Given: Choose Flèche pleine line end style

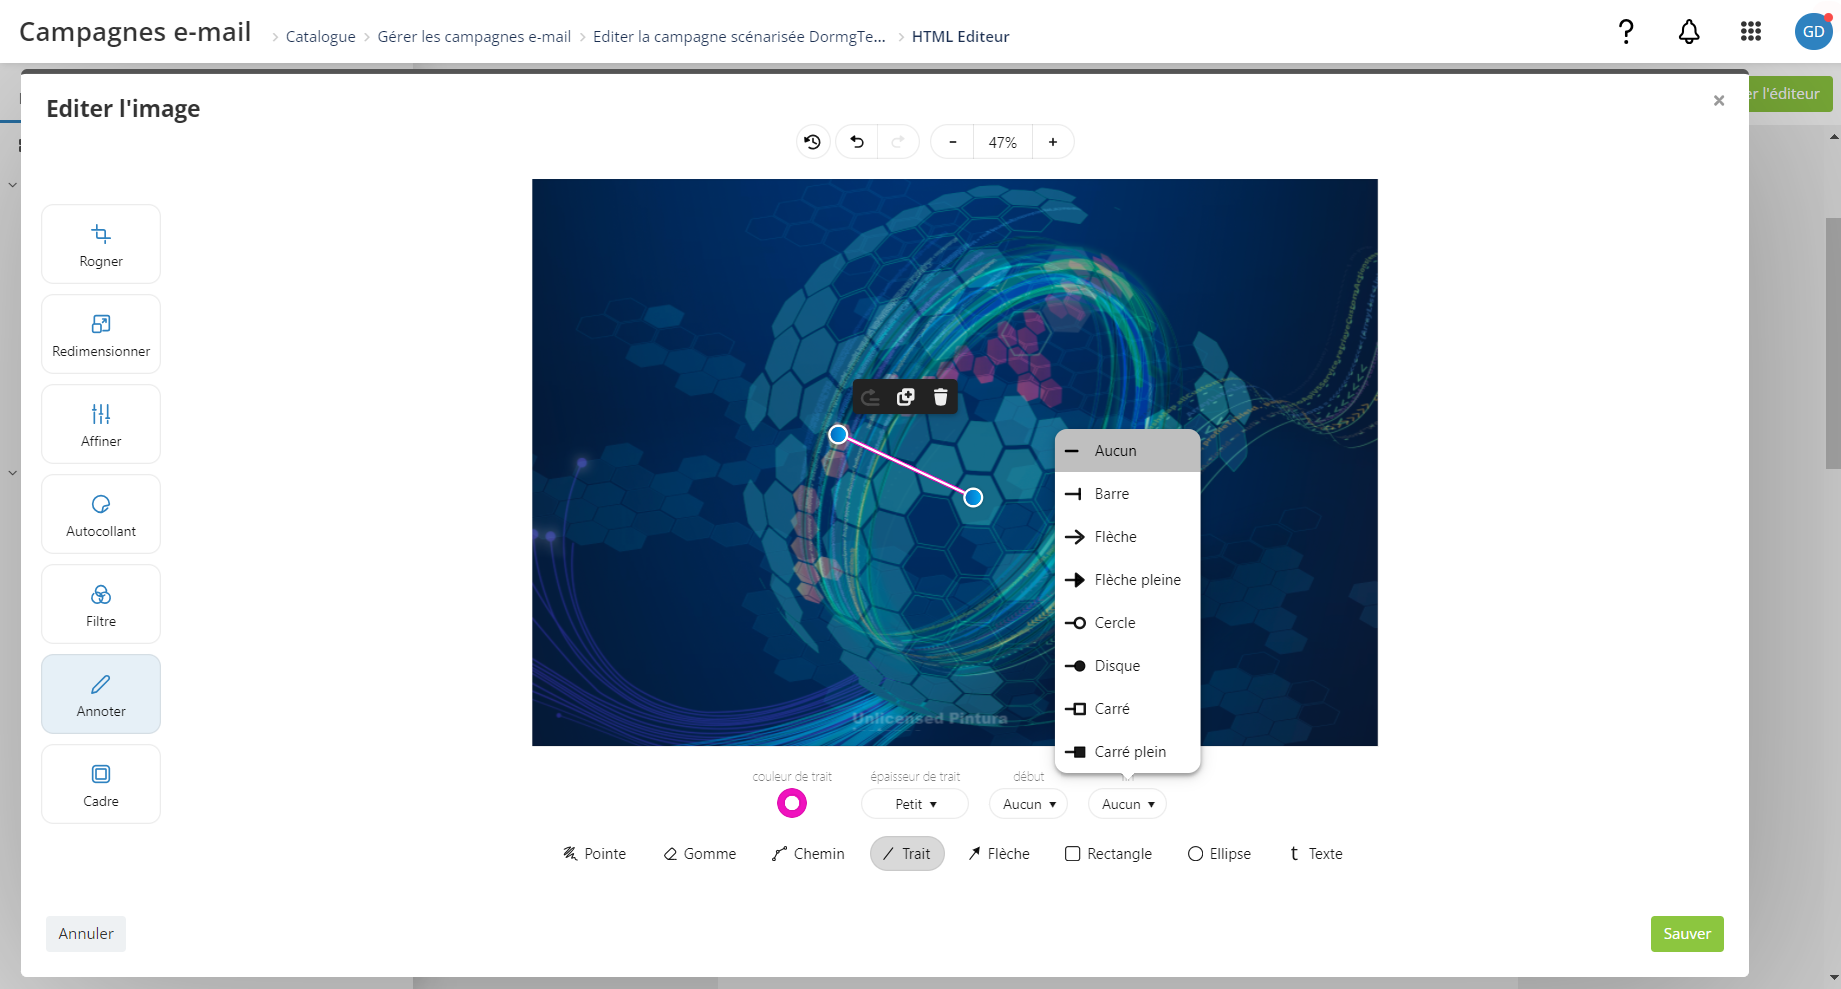Looking at the screenshot, I should (x=1128, y=580).
